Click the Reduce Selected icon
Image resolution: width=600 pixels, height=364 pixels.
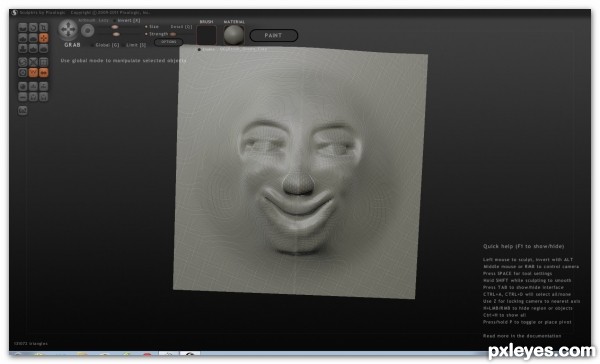[x=33, y=62]
